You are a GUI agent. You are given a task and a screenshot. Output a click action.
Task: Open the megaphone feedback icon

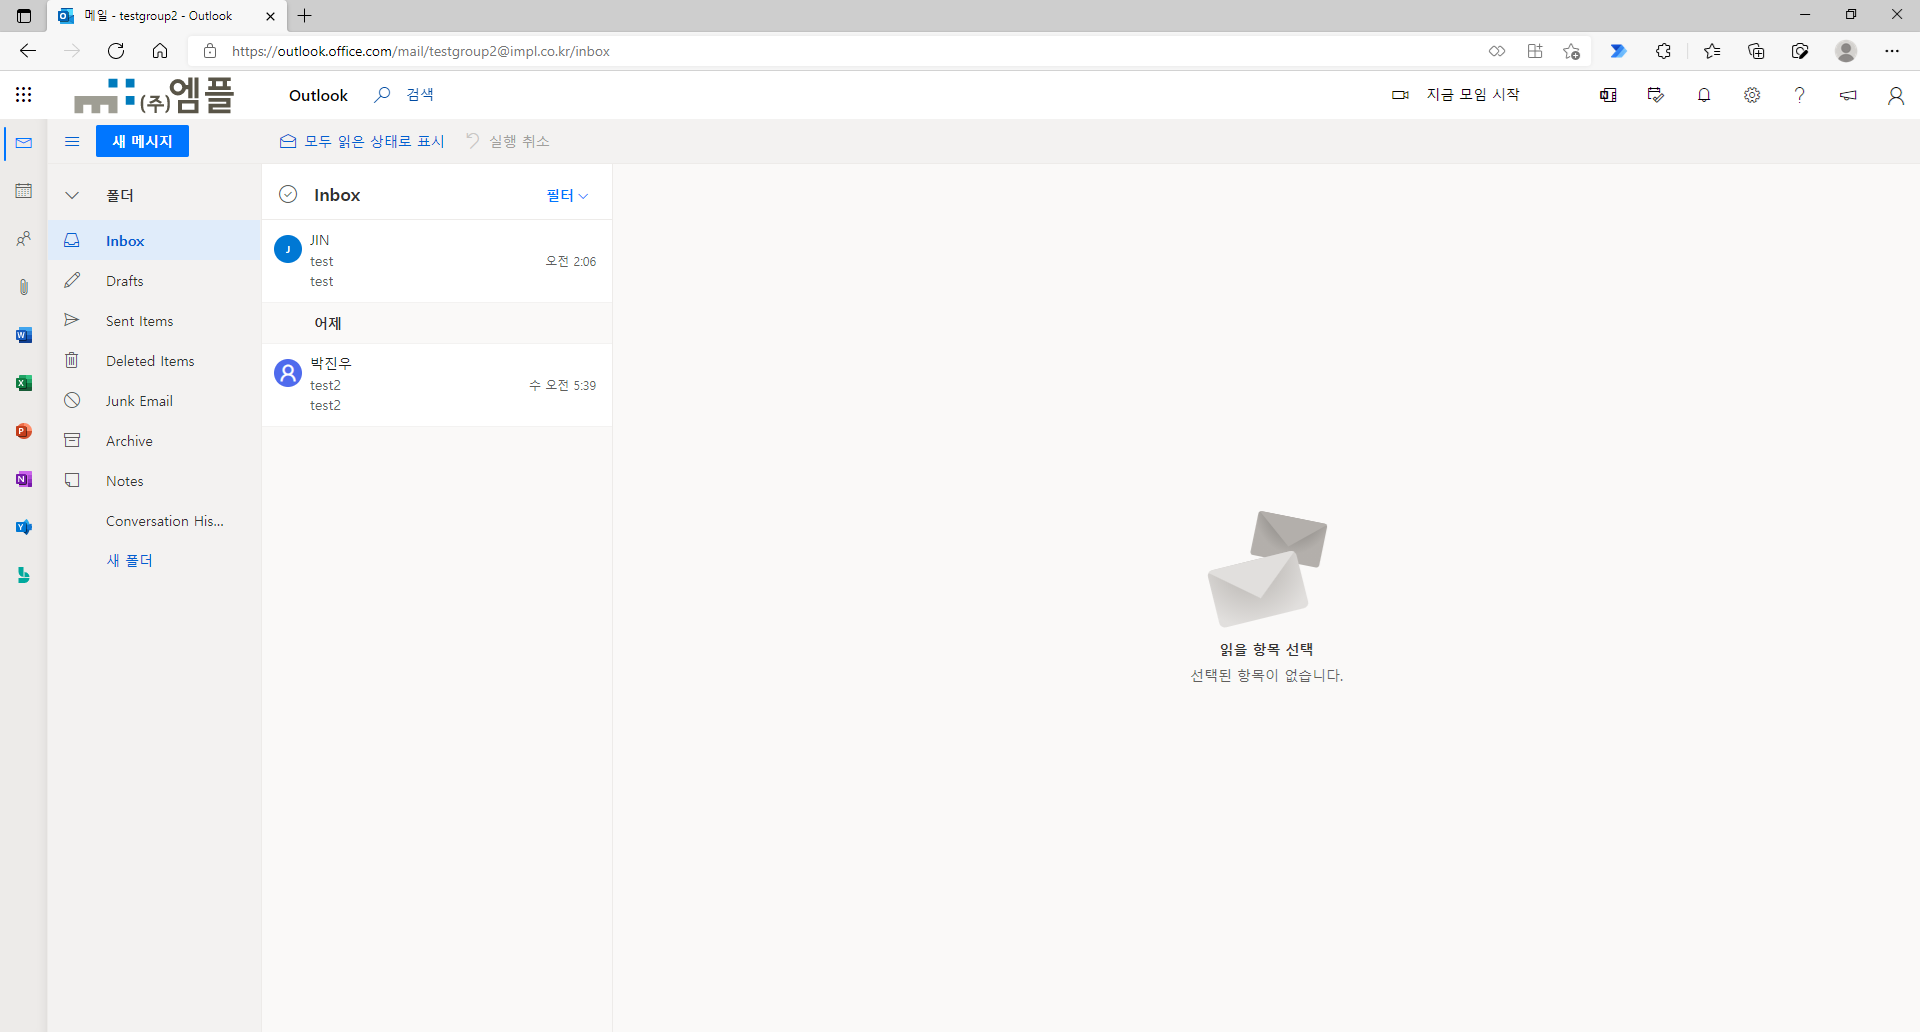[1848, 95]
